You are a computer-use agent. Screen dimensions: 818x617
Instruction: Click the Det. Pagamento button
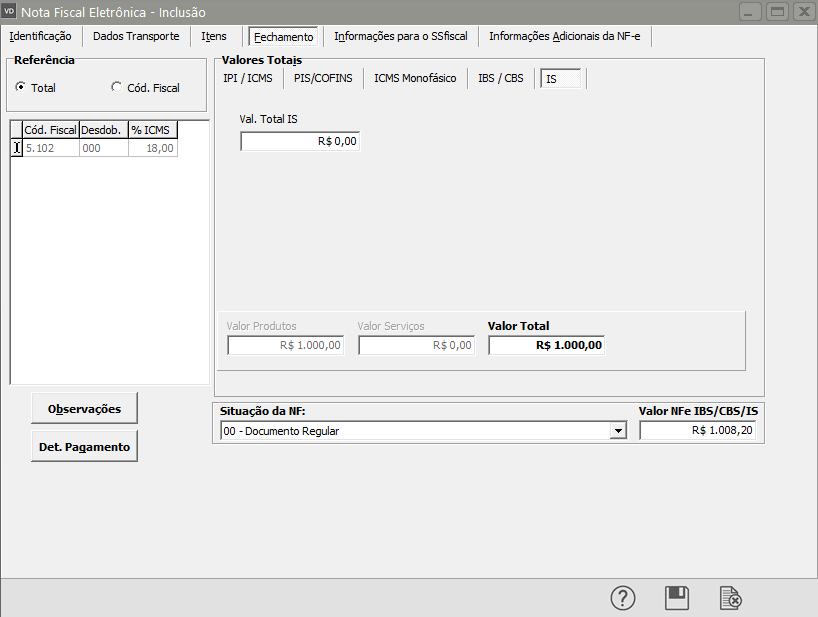85,447
